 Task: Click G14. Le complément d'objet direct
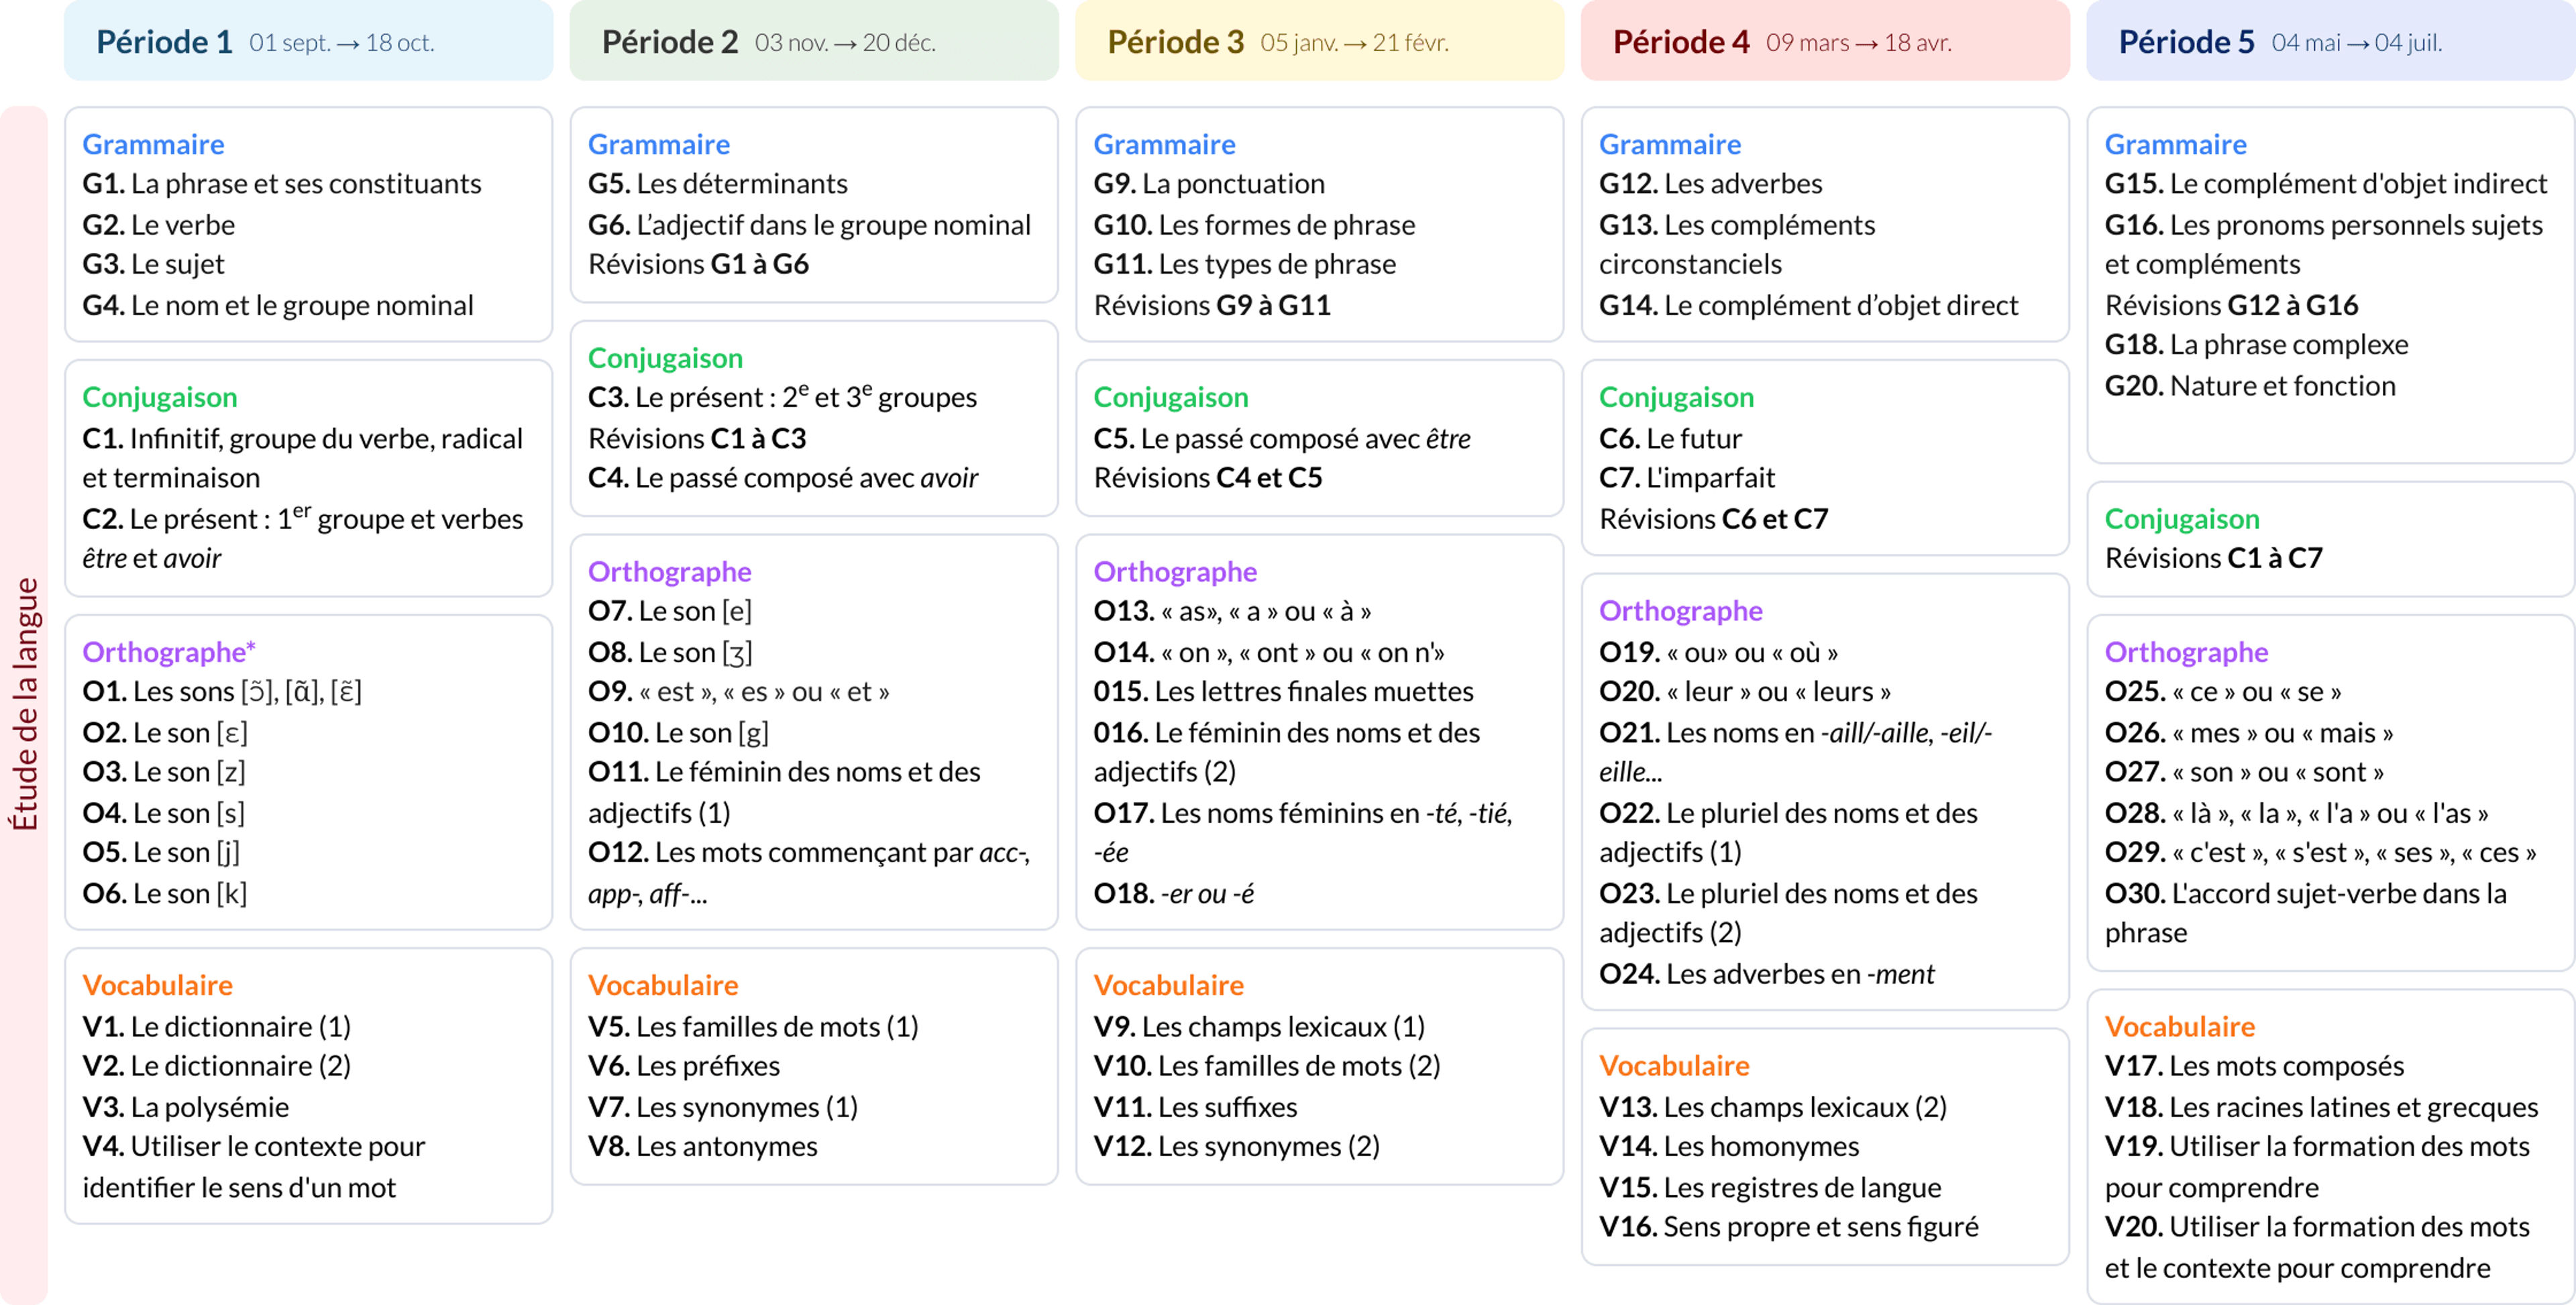click(x=1808, y=305)
